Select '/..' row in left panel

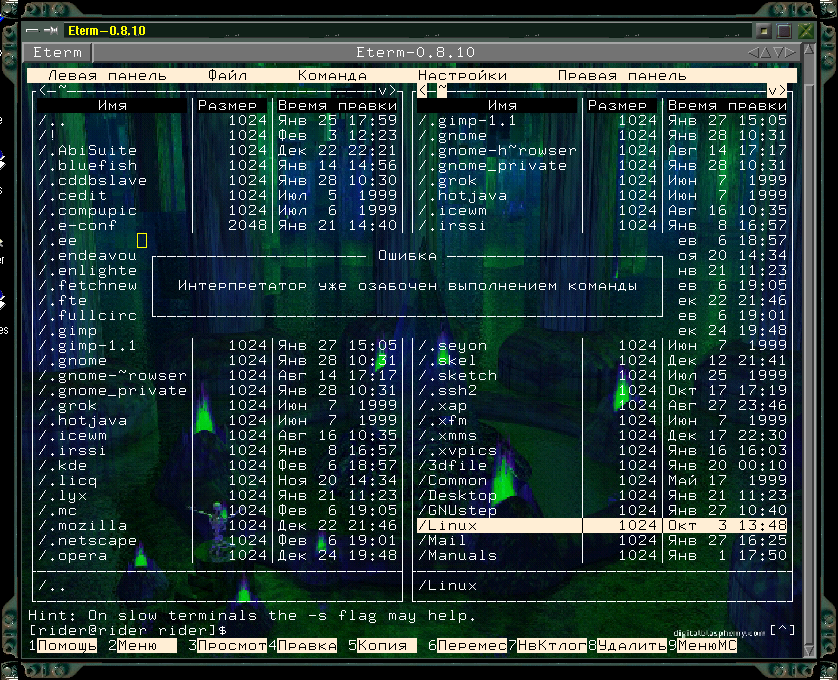pos(218,121)
